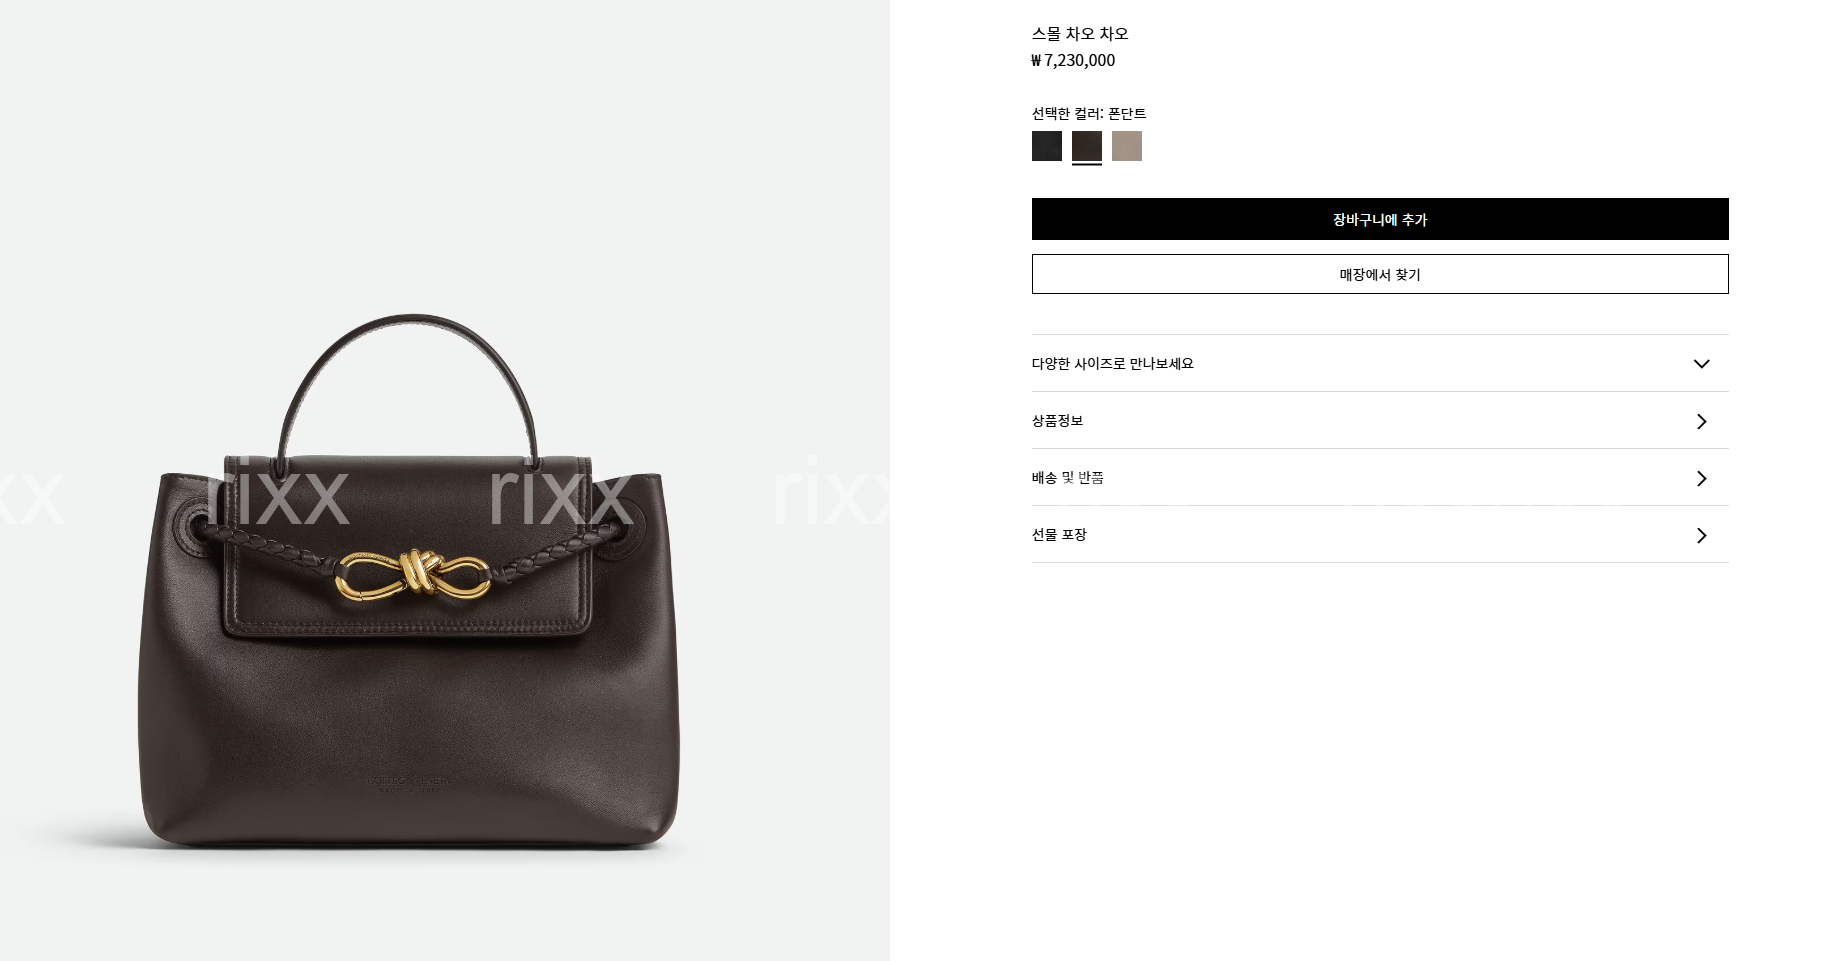This screenshot has width=1838, height=961.
Task: Click the embossed logo on the bag front
Action: (409, 783)
